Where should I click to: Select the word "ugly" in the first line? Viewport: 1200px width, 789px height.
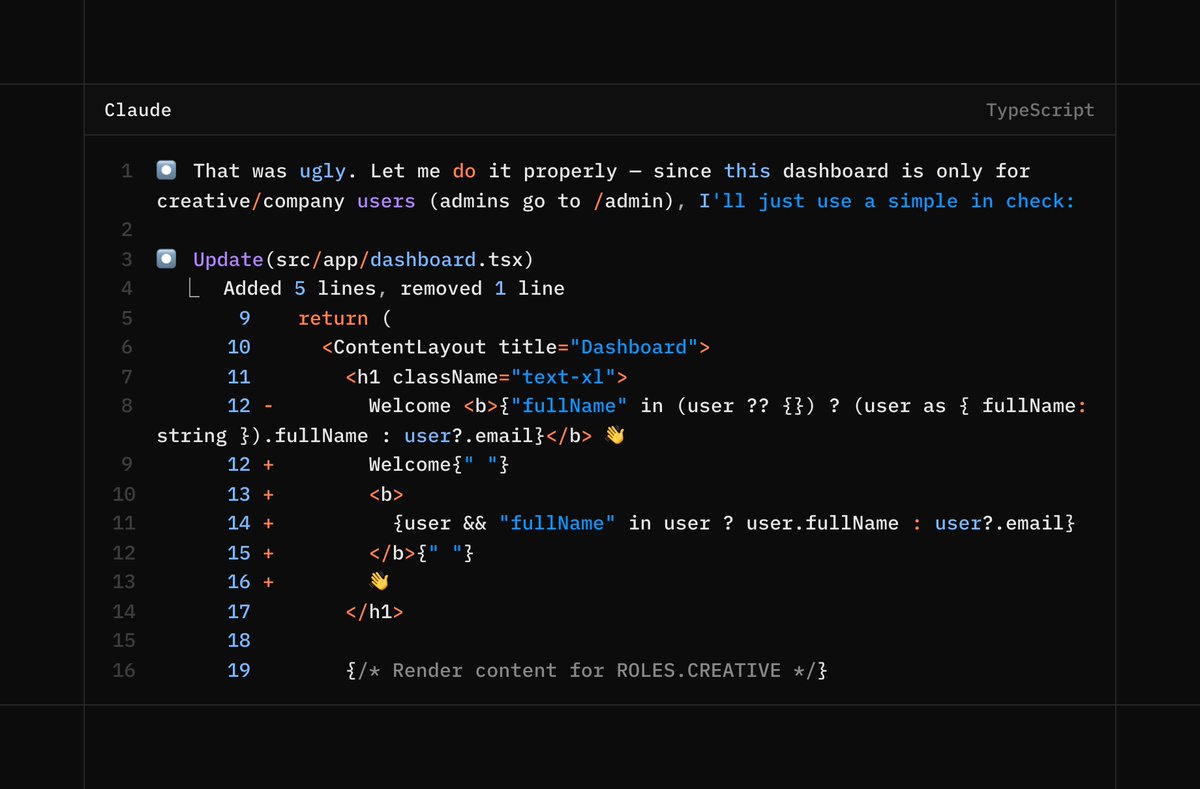(x=322, y=171)
